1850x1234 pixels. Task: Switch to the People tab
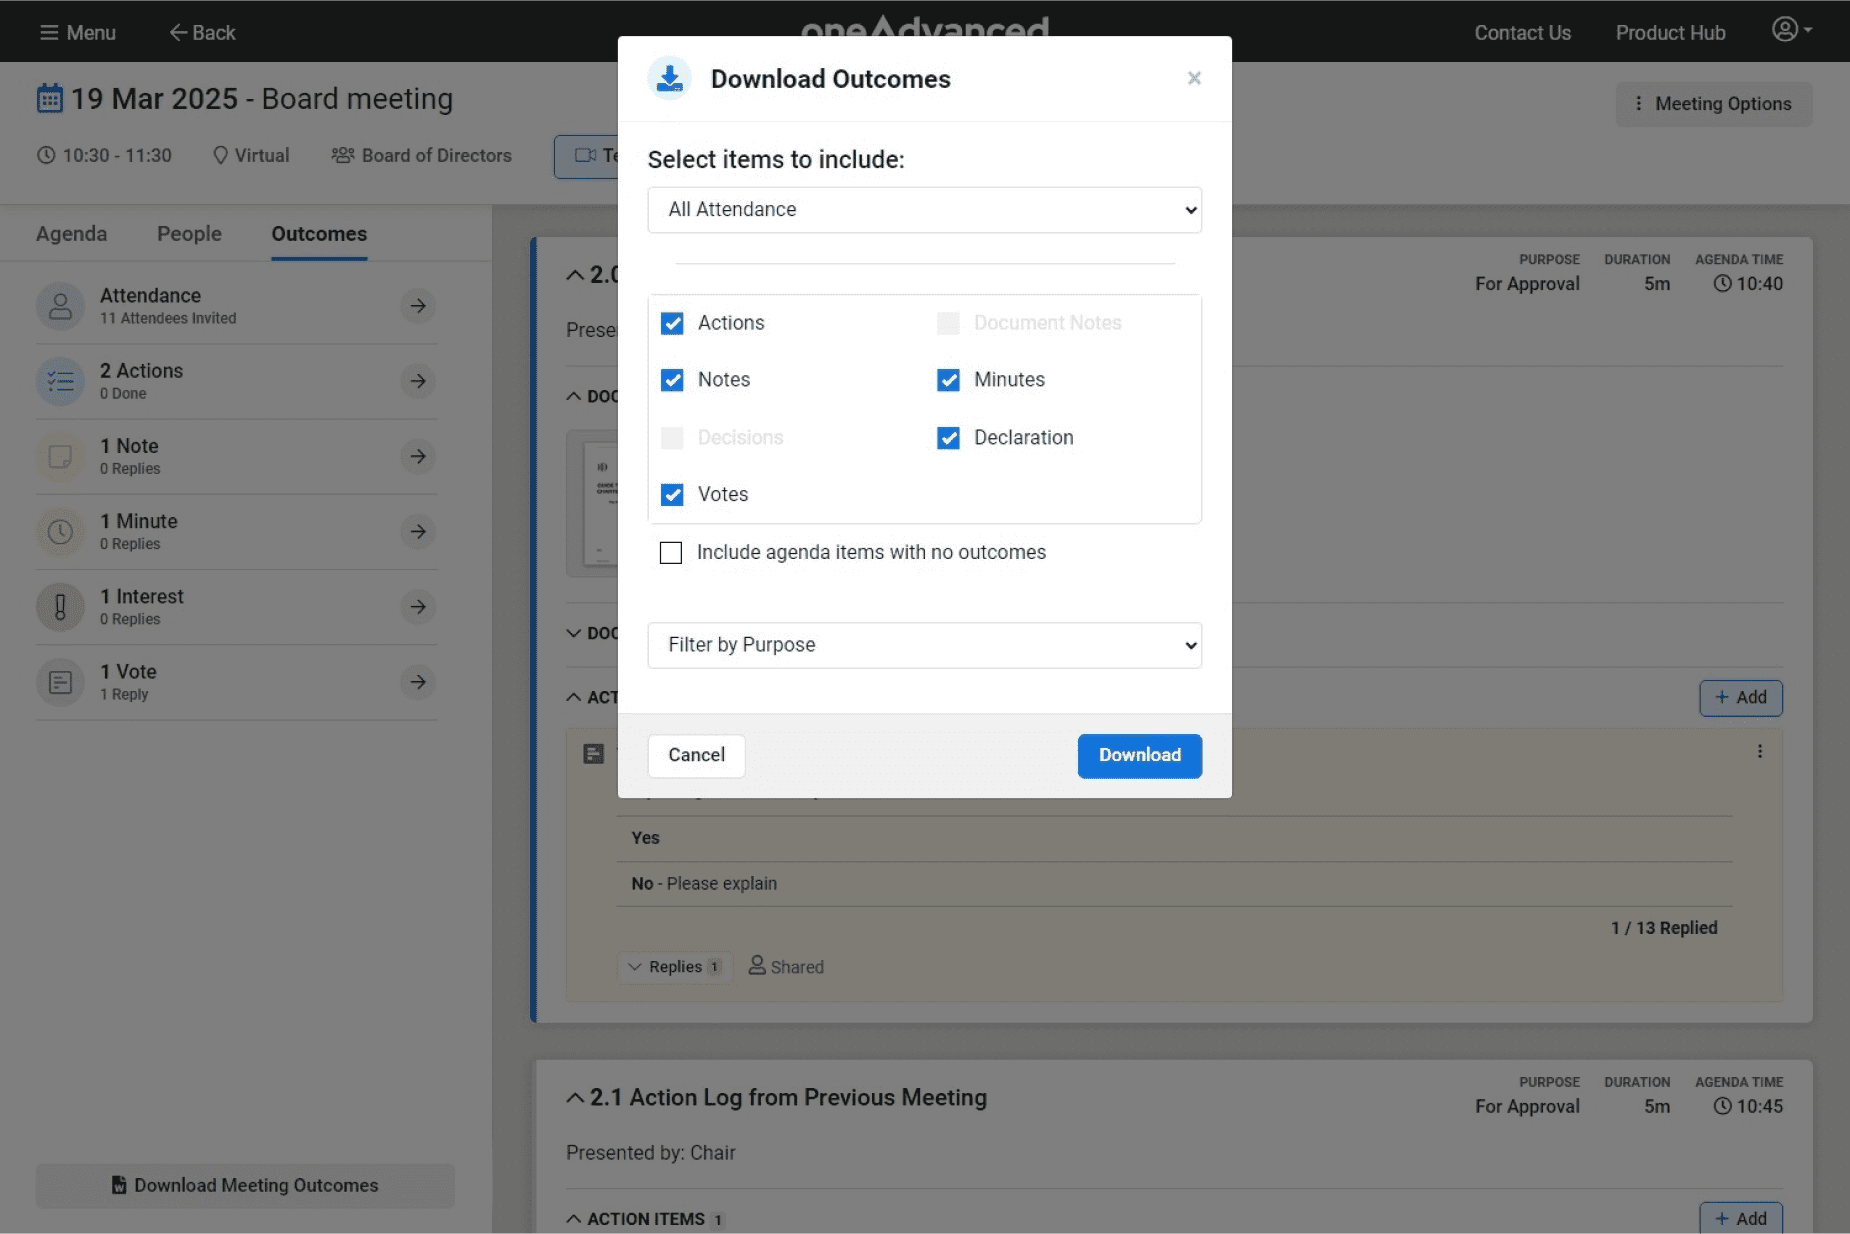click(x=189, y=234)
